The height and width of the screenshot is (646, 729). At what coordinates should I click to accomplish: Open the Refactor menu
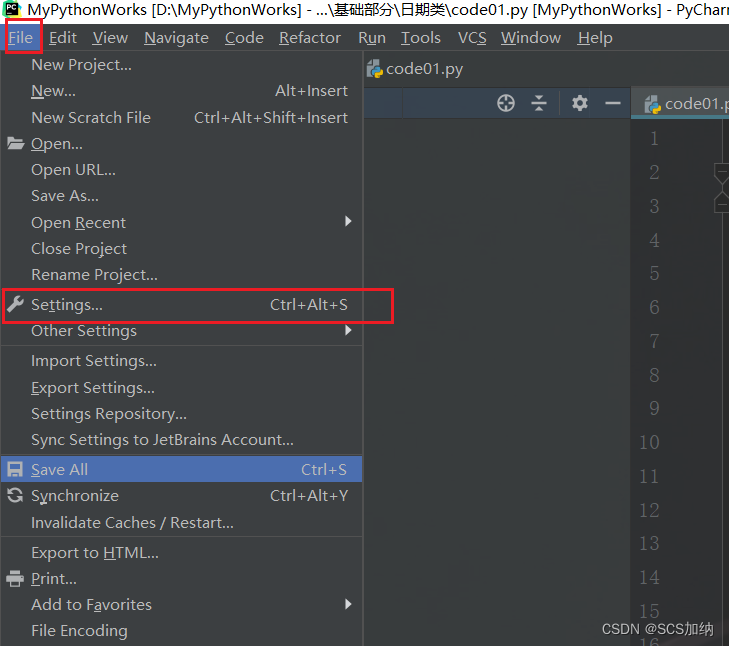(x=310, y=38)
